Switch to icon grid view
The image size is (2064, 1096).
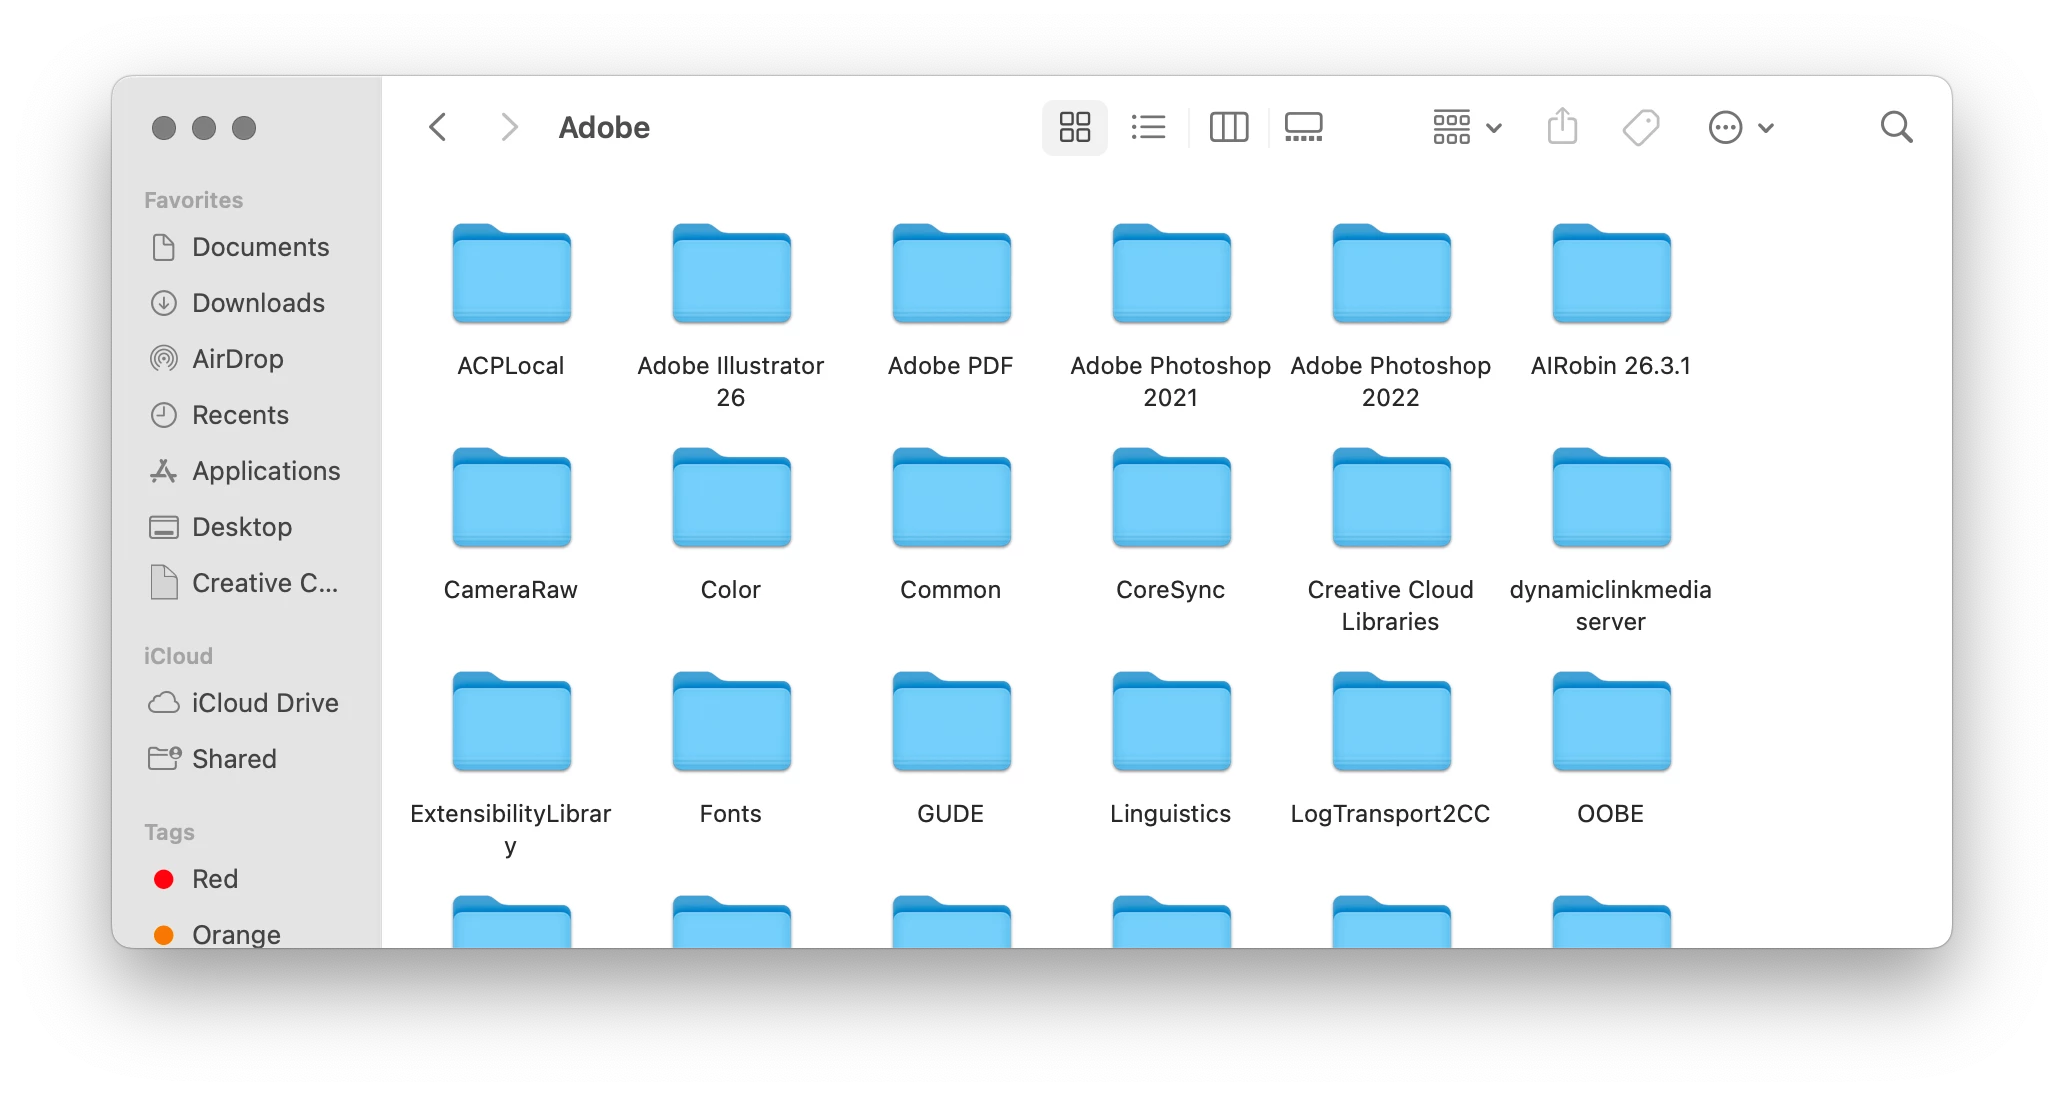point(1074,127)
